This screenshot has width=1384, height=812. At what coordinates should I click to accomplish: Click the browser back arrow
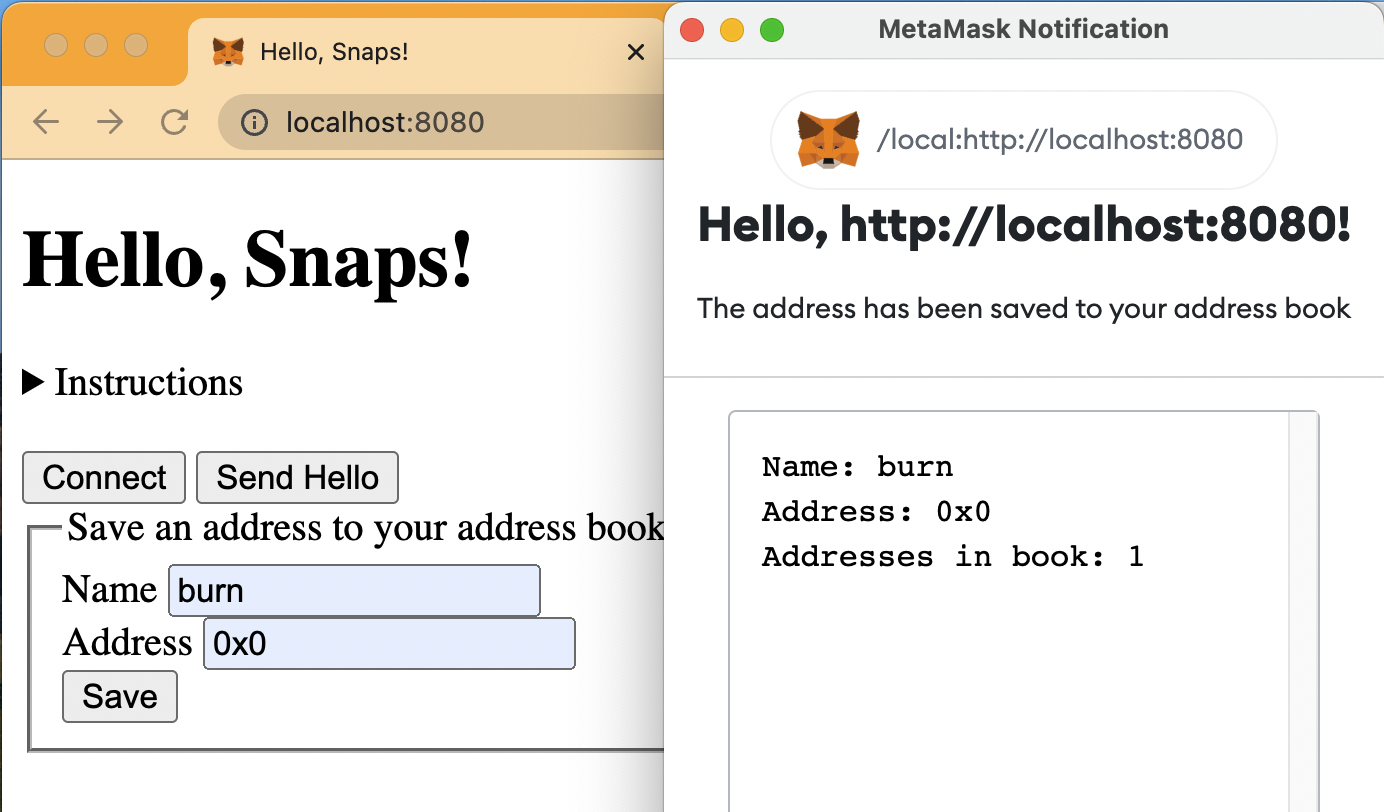pyautogui.click(x=46, y=122)
